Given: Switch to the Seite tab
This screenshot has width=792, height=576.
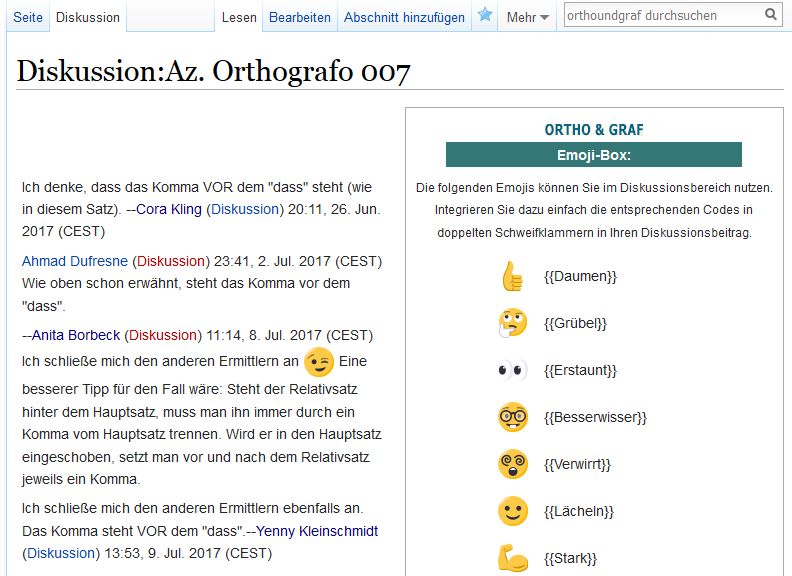Looking at the screenshot, I should 28,17.
